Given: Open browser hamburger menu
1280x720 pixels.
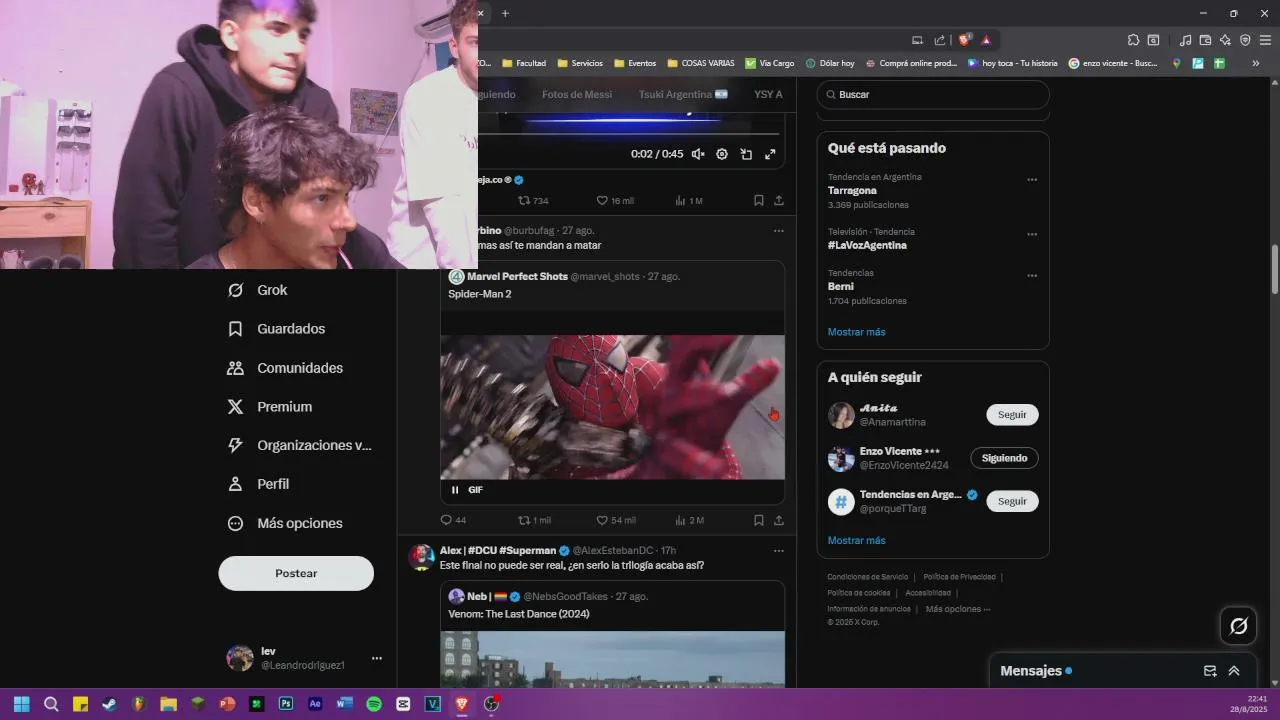Looking at the screenshot, I should [1265, 40].
